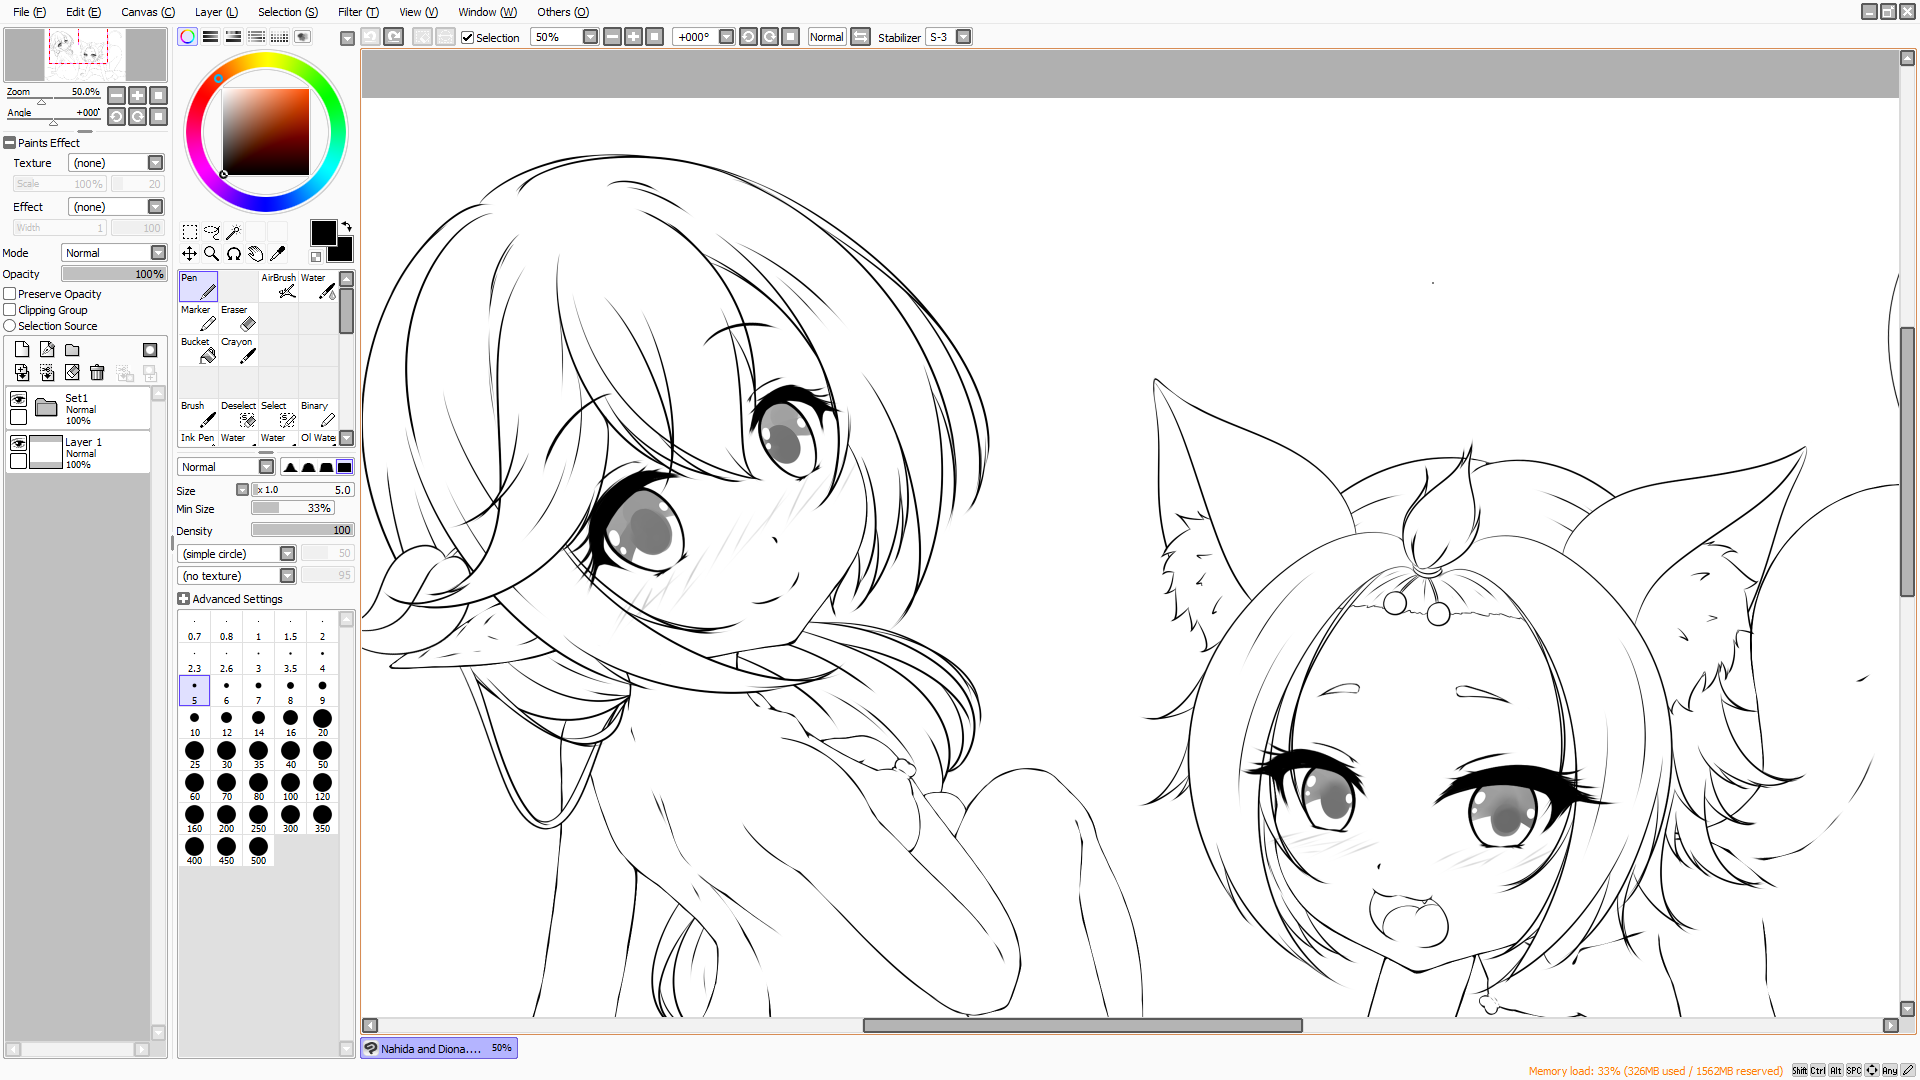Viewport: 1920px width, 1080px height.
Task: Choose brush size 10 preset
Action: [194, 723]
